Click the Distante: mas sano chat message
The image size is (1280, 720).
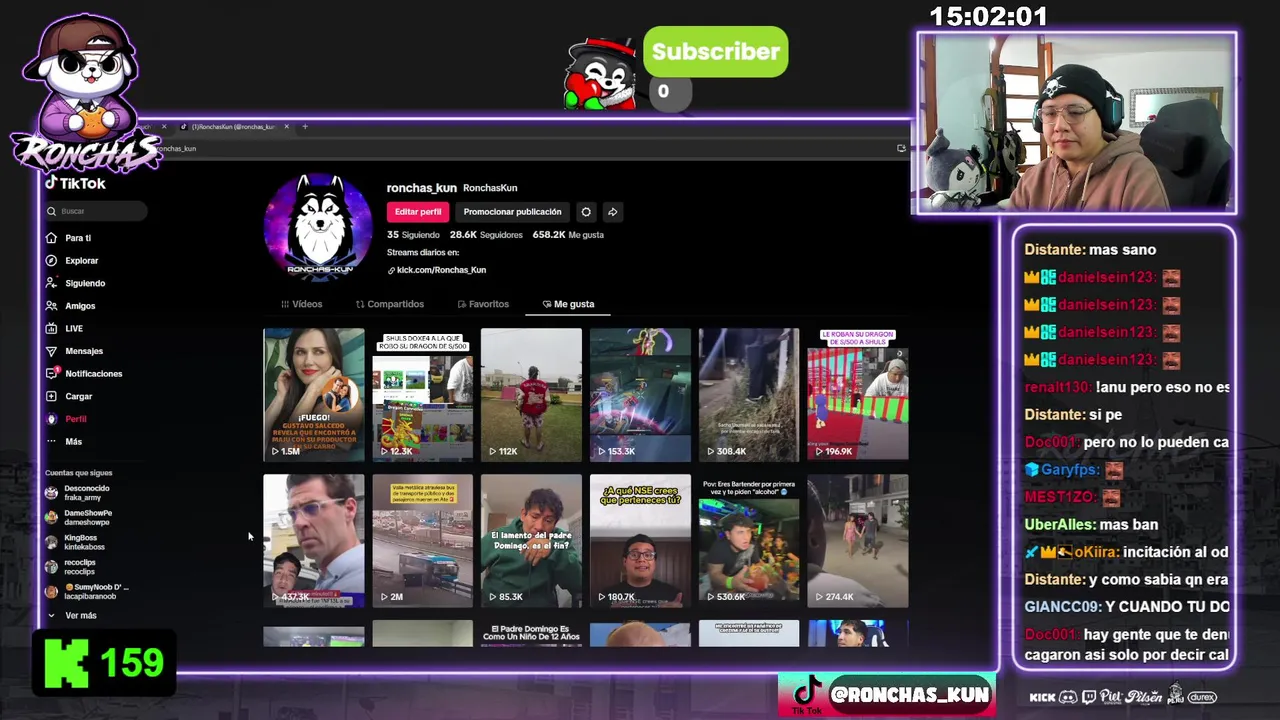tap(1090, 250)
